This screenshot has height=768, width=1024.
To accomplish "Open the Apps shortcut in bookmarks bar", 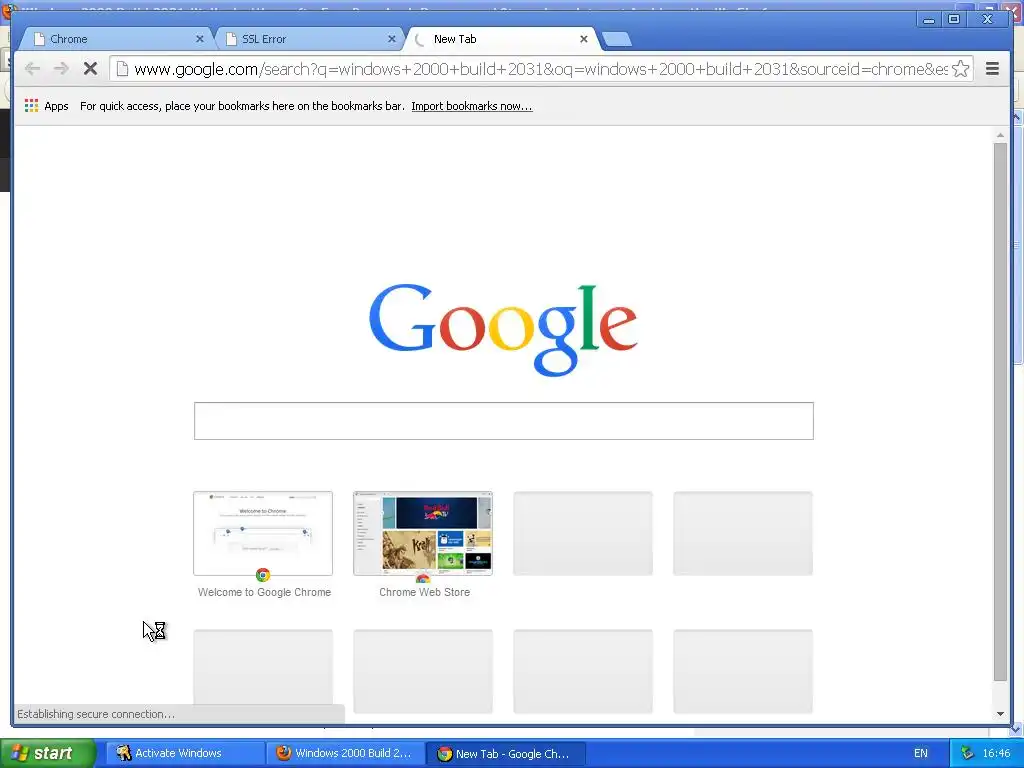I will (x=46, y=106).
